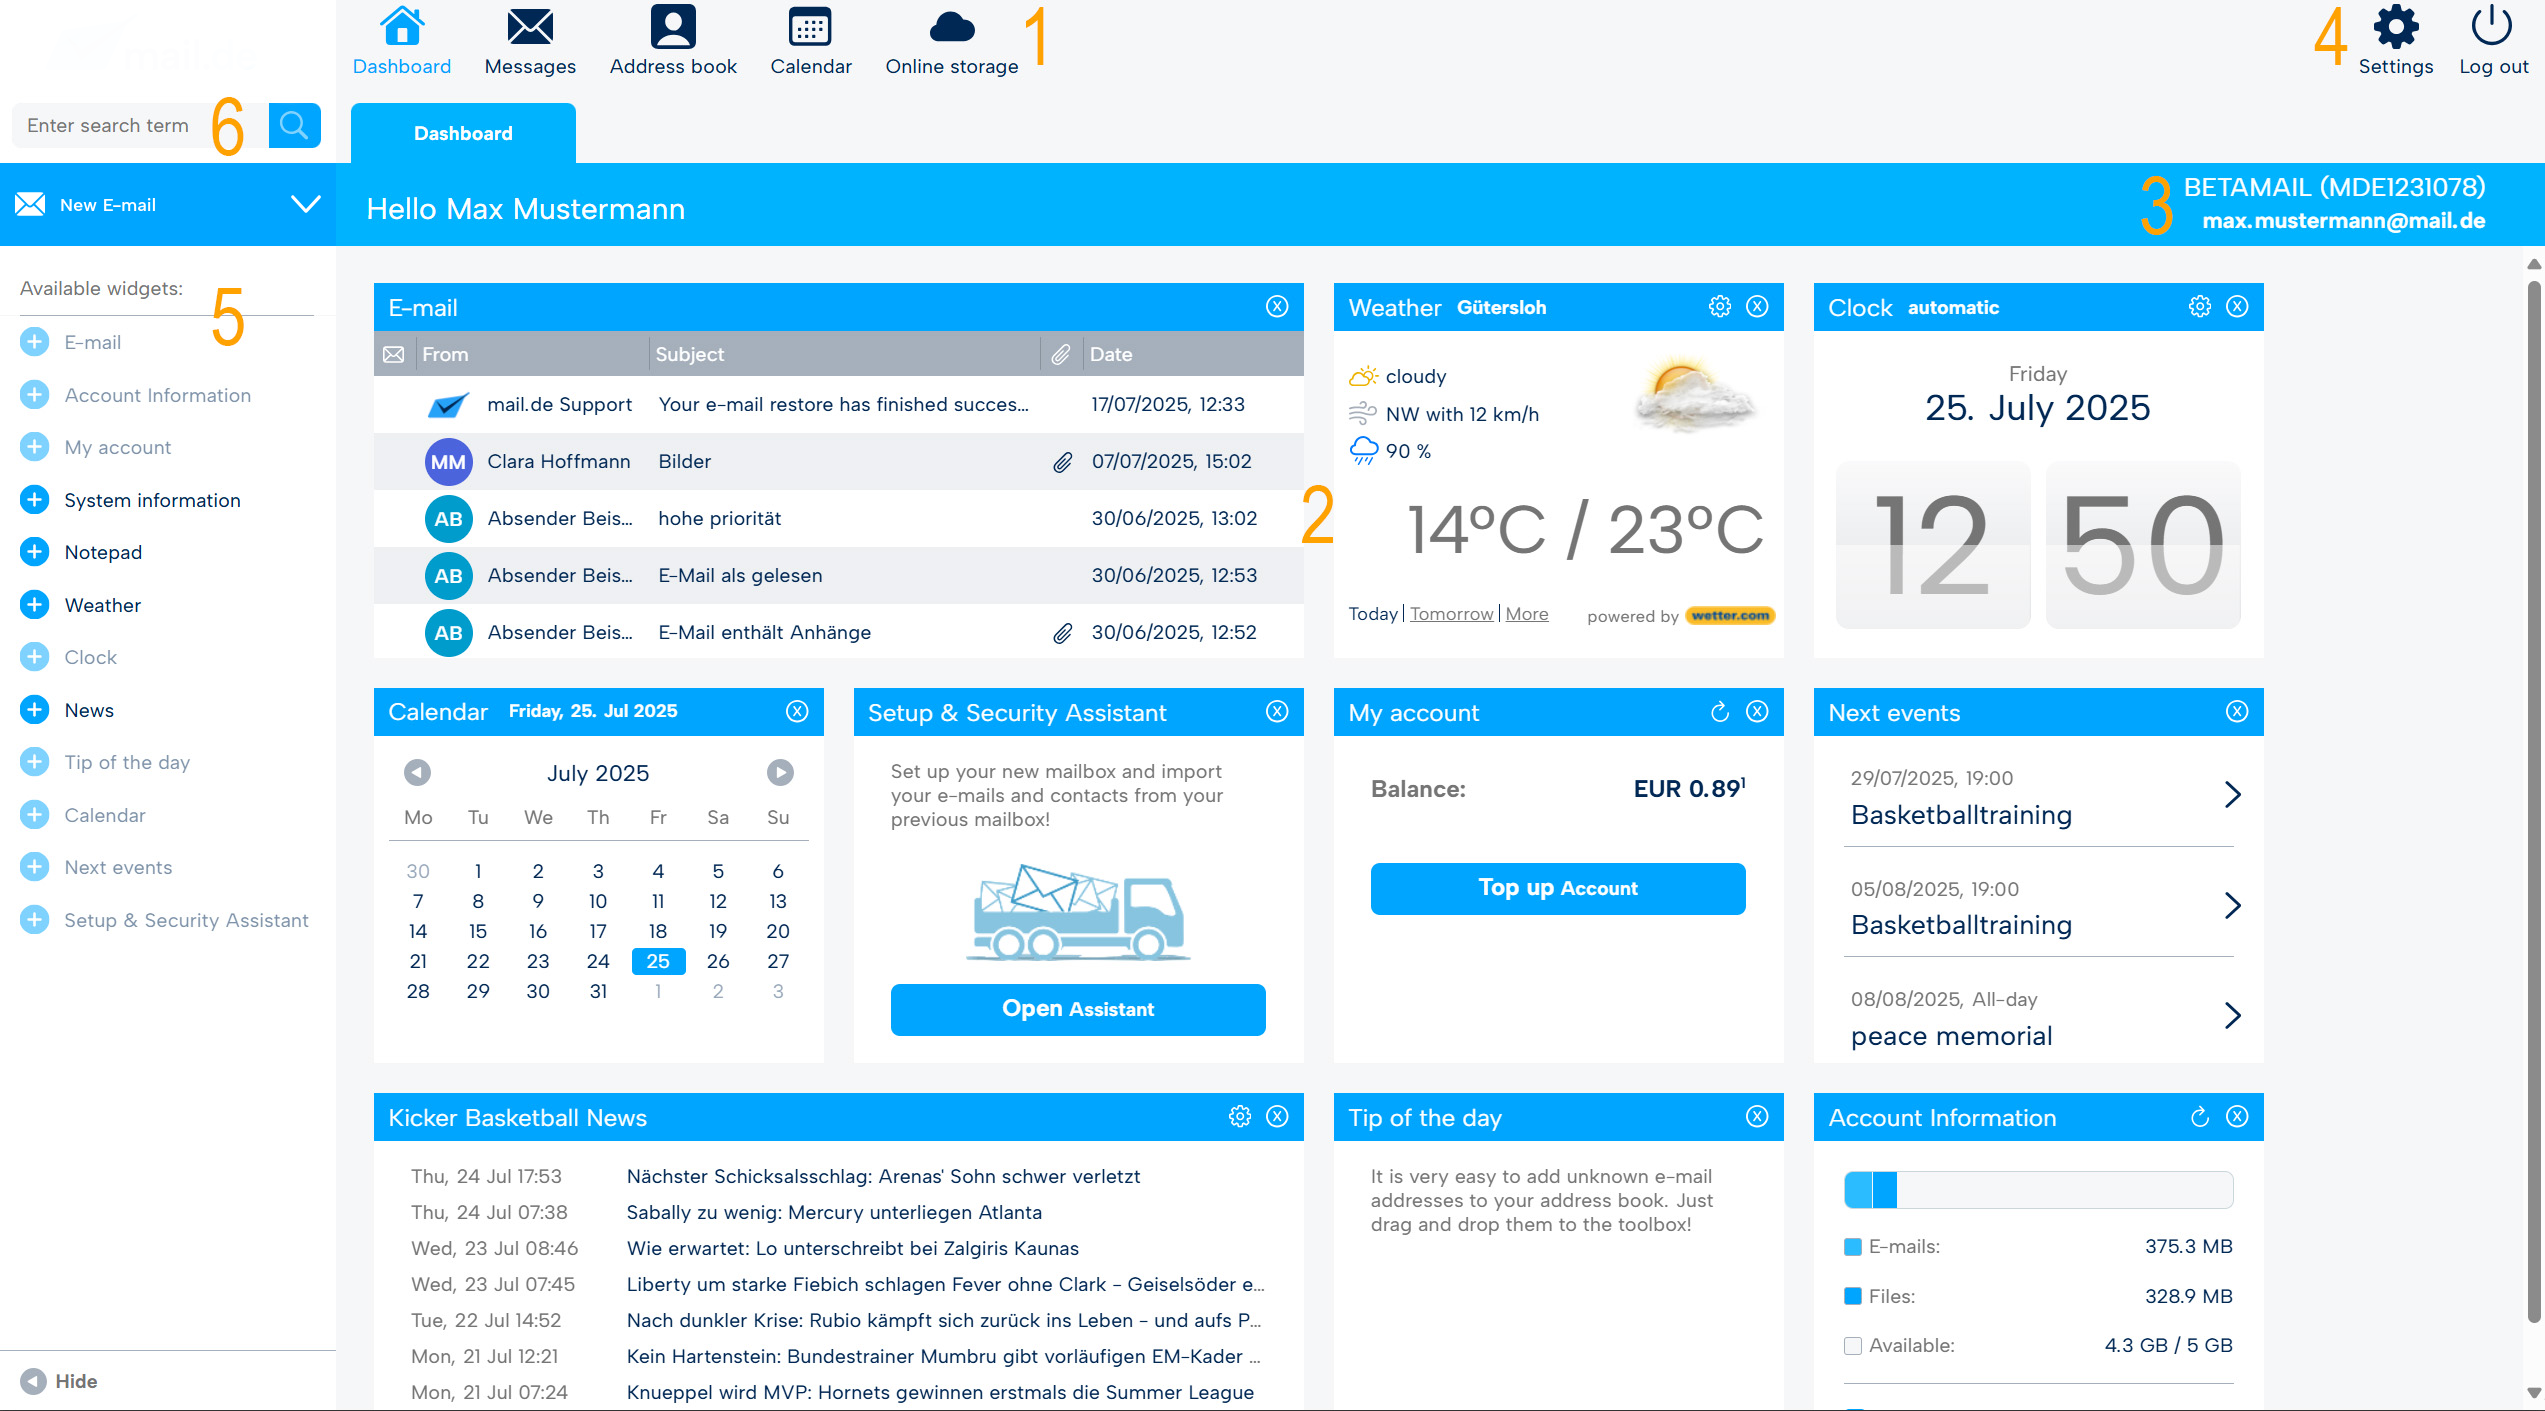Close the Tip of the day widget
The height and width of the screenshot is (1411, 2545).
point(1757,1117)
